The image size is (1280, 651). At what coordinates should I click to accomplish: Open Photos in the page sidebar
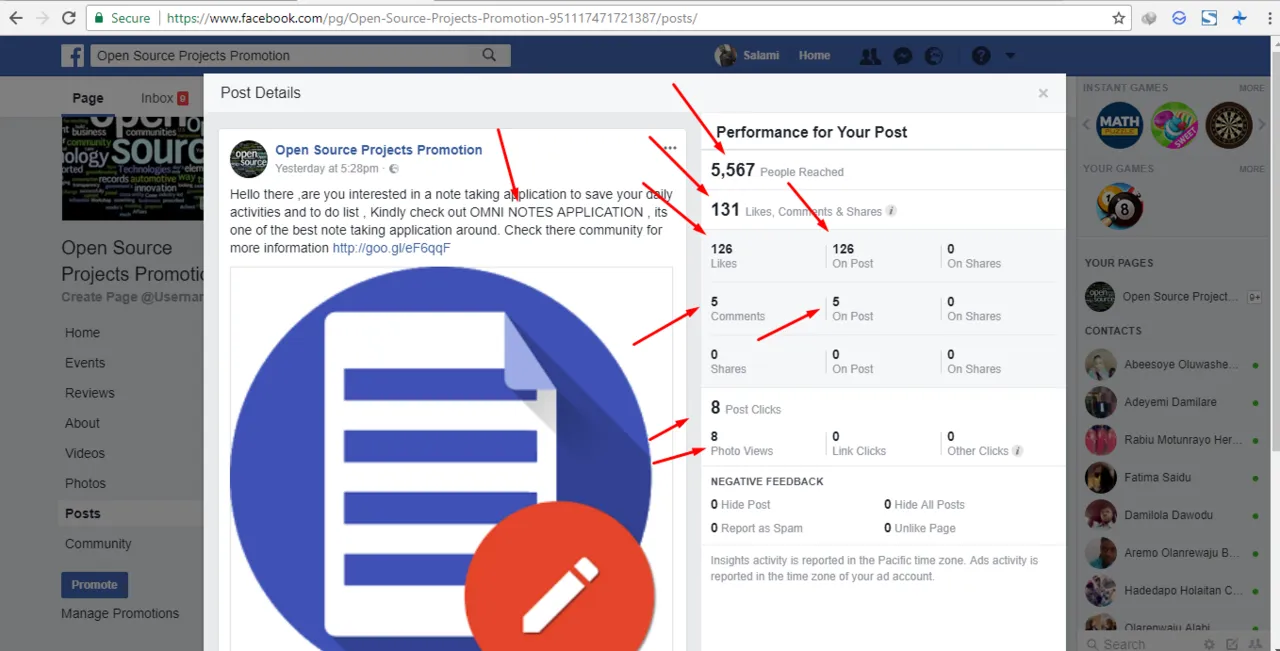[x=85, y=483]
